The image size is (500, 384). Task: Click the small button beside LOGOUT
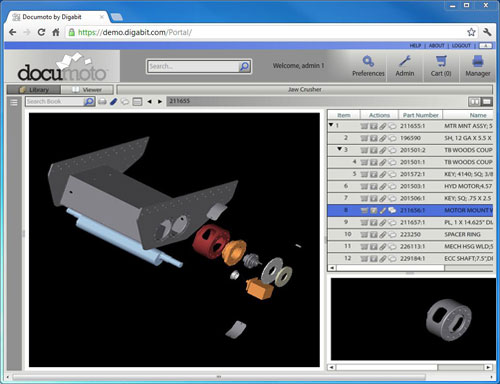pyautogui.click(x=485, y=46)
